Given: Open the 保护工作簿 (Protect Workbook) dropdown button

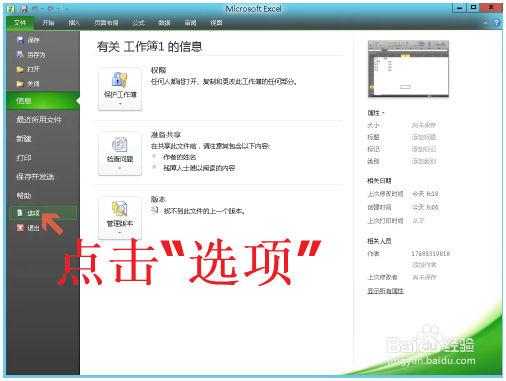Looking at the screenshot, I should (x=120, y=89).
